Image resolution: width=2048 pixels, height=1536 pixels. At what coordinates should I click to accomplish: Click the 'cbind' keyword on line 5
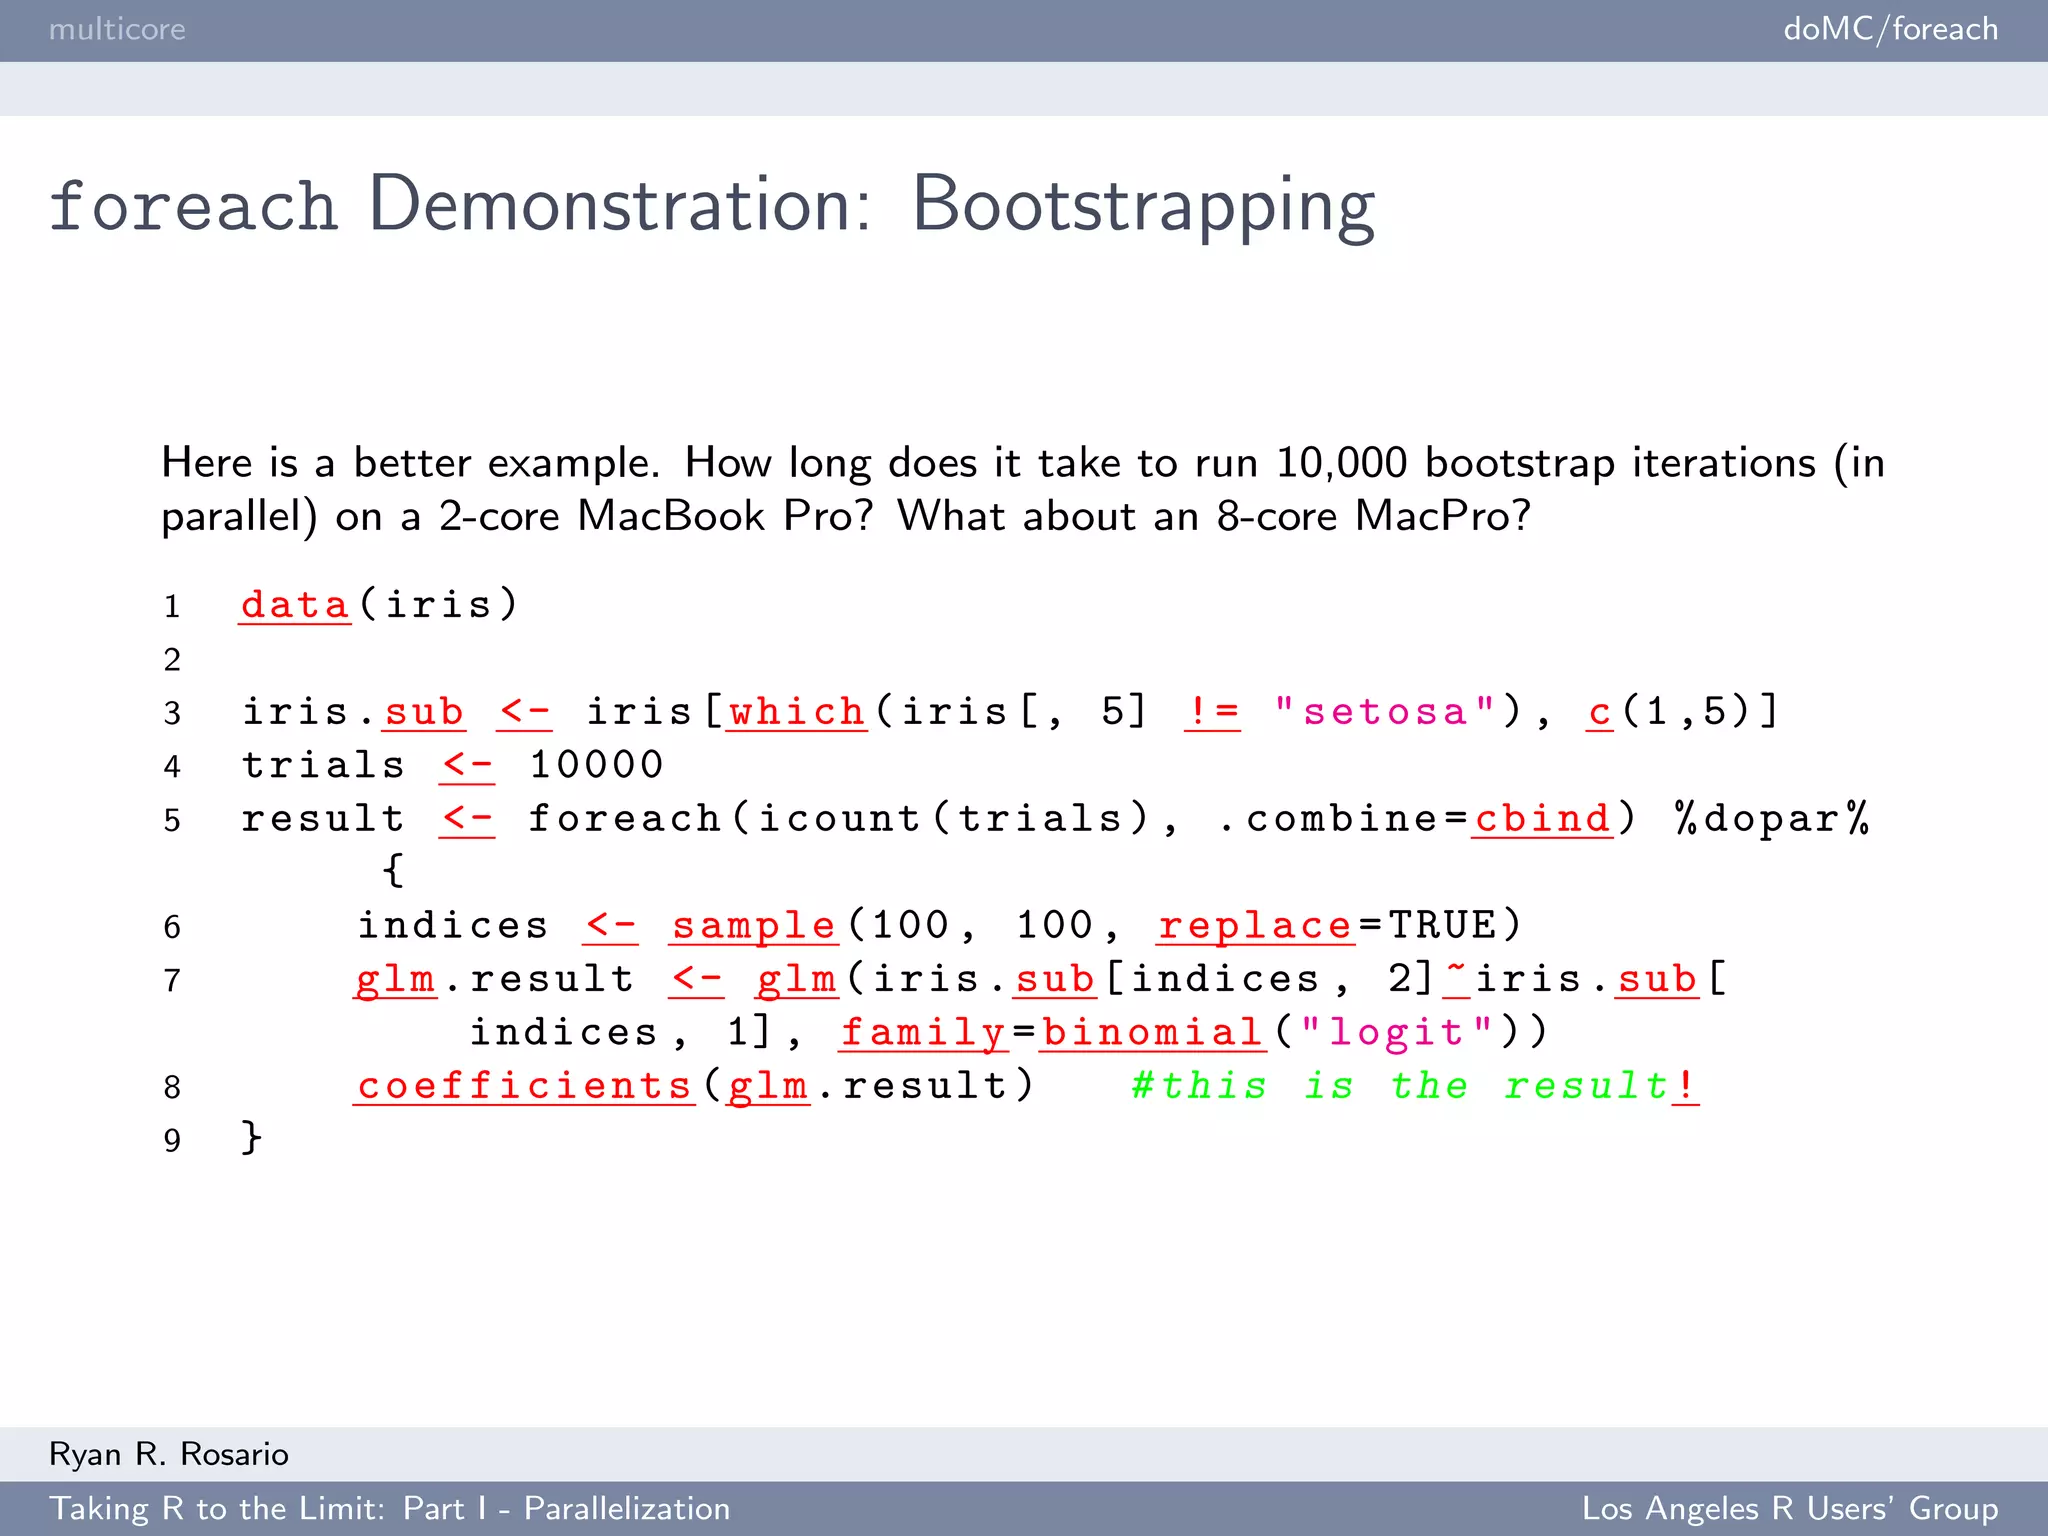pos(1542,819)
